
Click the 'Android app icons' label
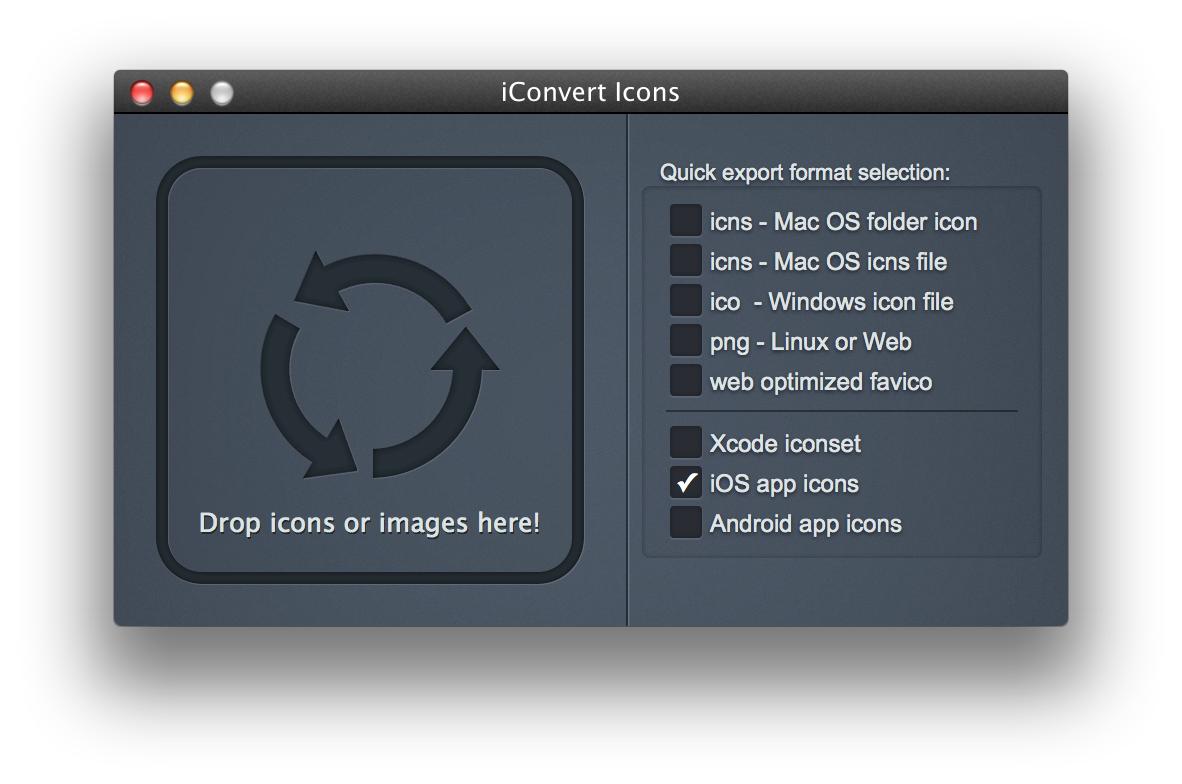pyautogui.click(x=804, y=522)
